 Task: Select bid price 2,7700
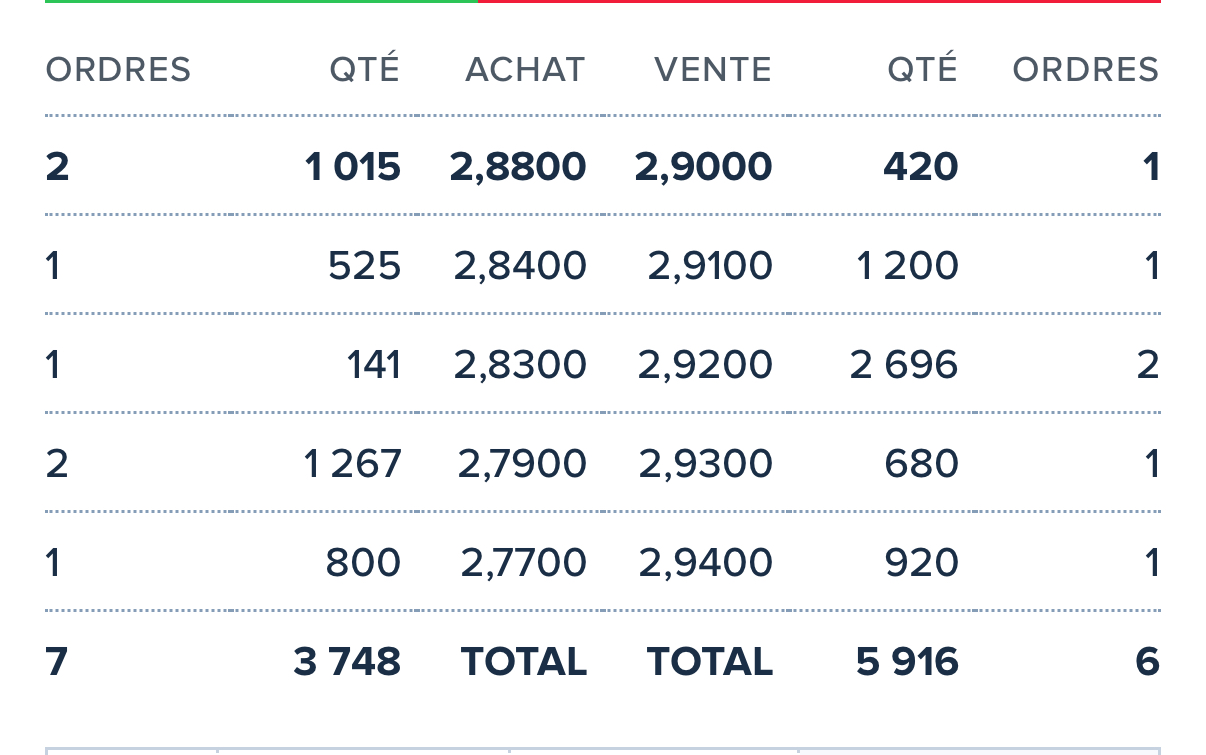click(x=524, y=563)
